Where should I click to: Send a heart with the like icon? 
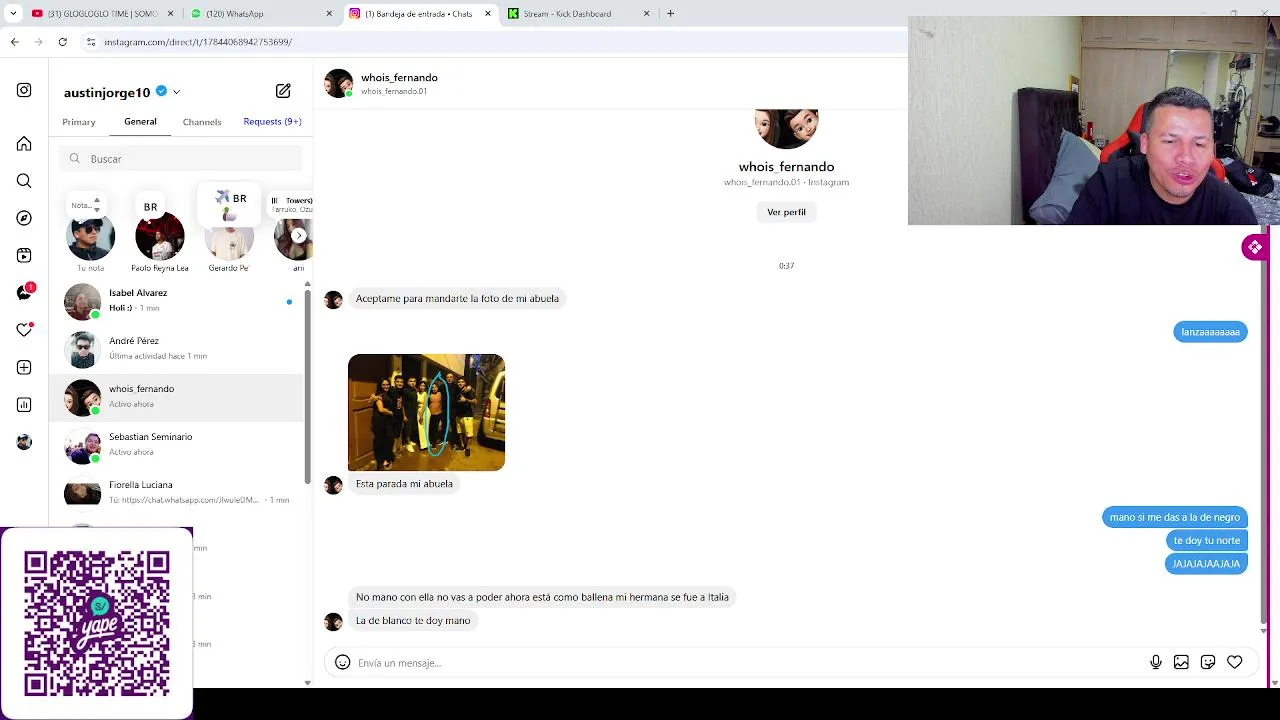click(1235, 662)
